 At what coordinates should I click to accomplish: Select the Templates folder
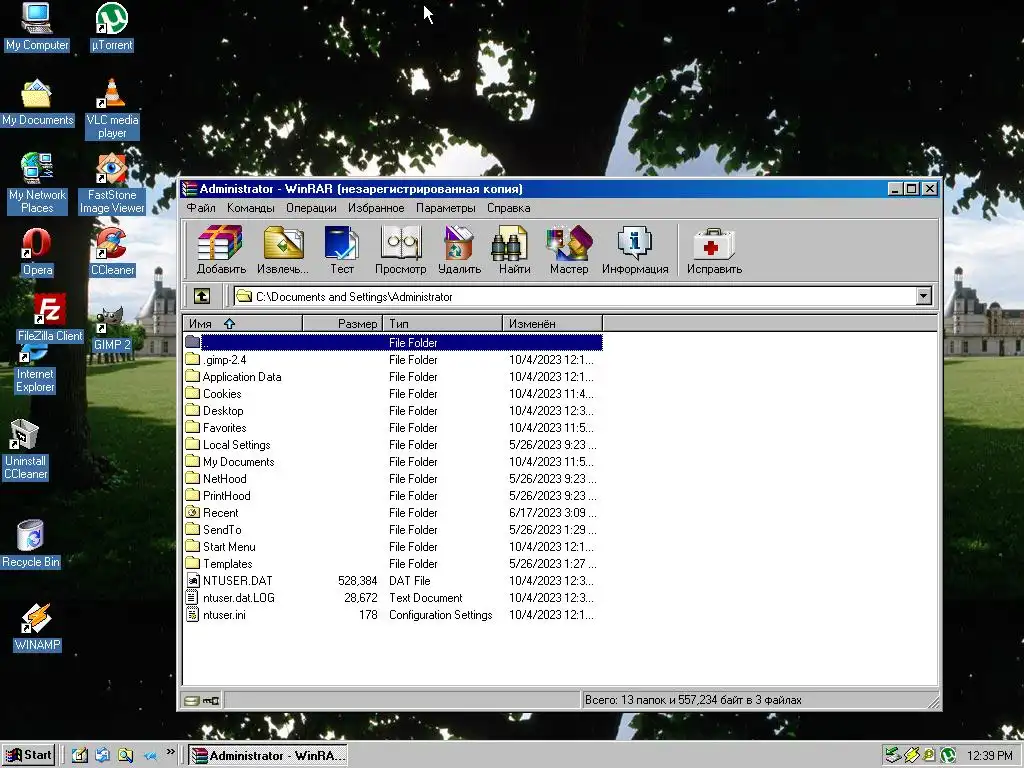(392, 564)
